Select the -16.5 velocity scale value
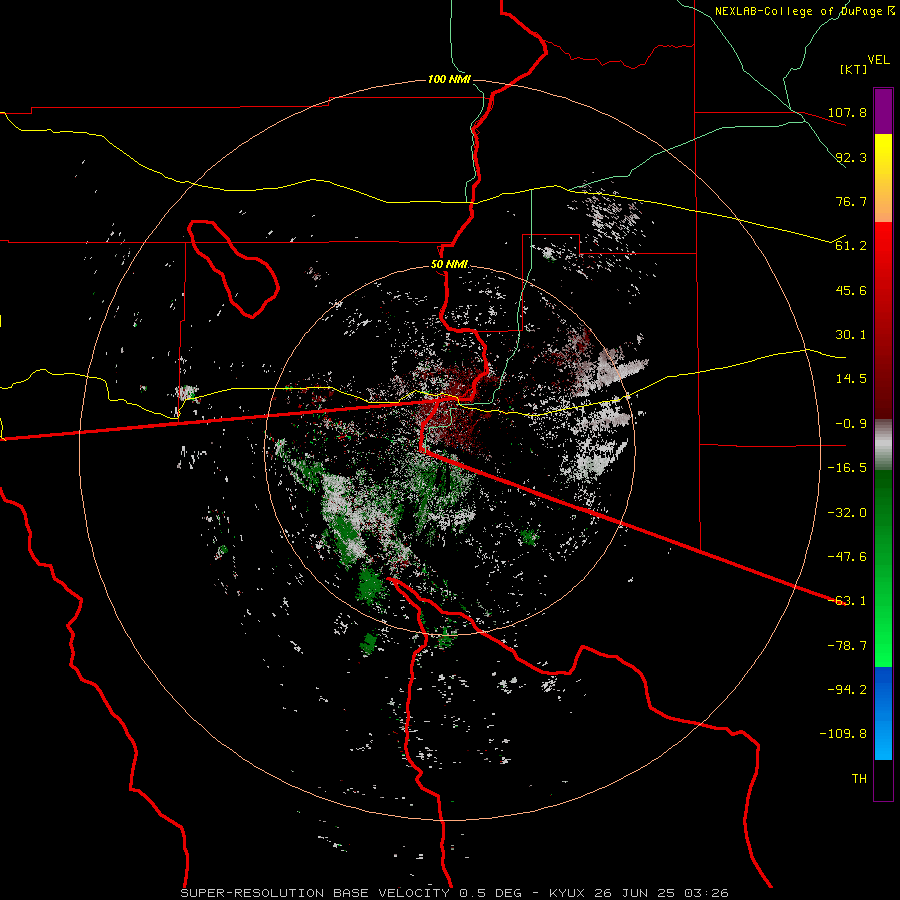The image size is (900, 900). click(x=848, y=468)
